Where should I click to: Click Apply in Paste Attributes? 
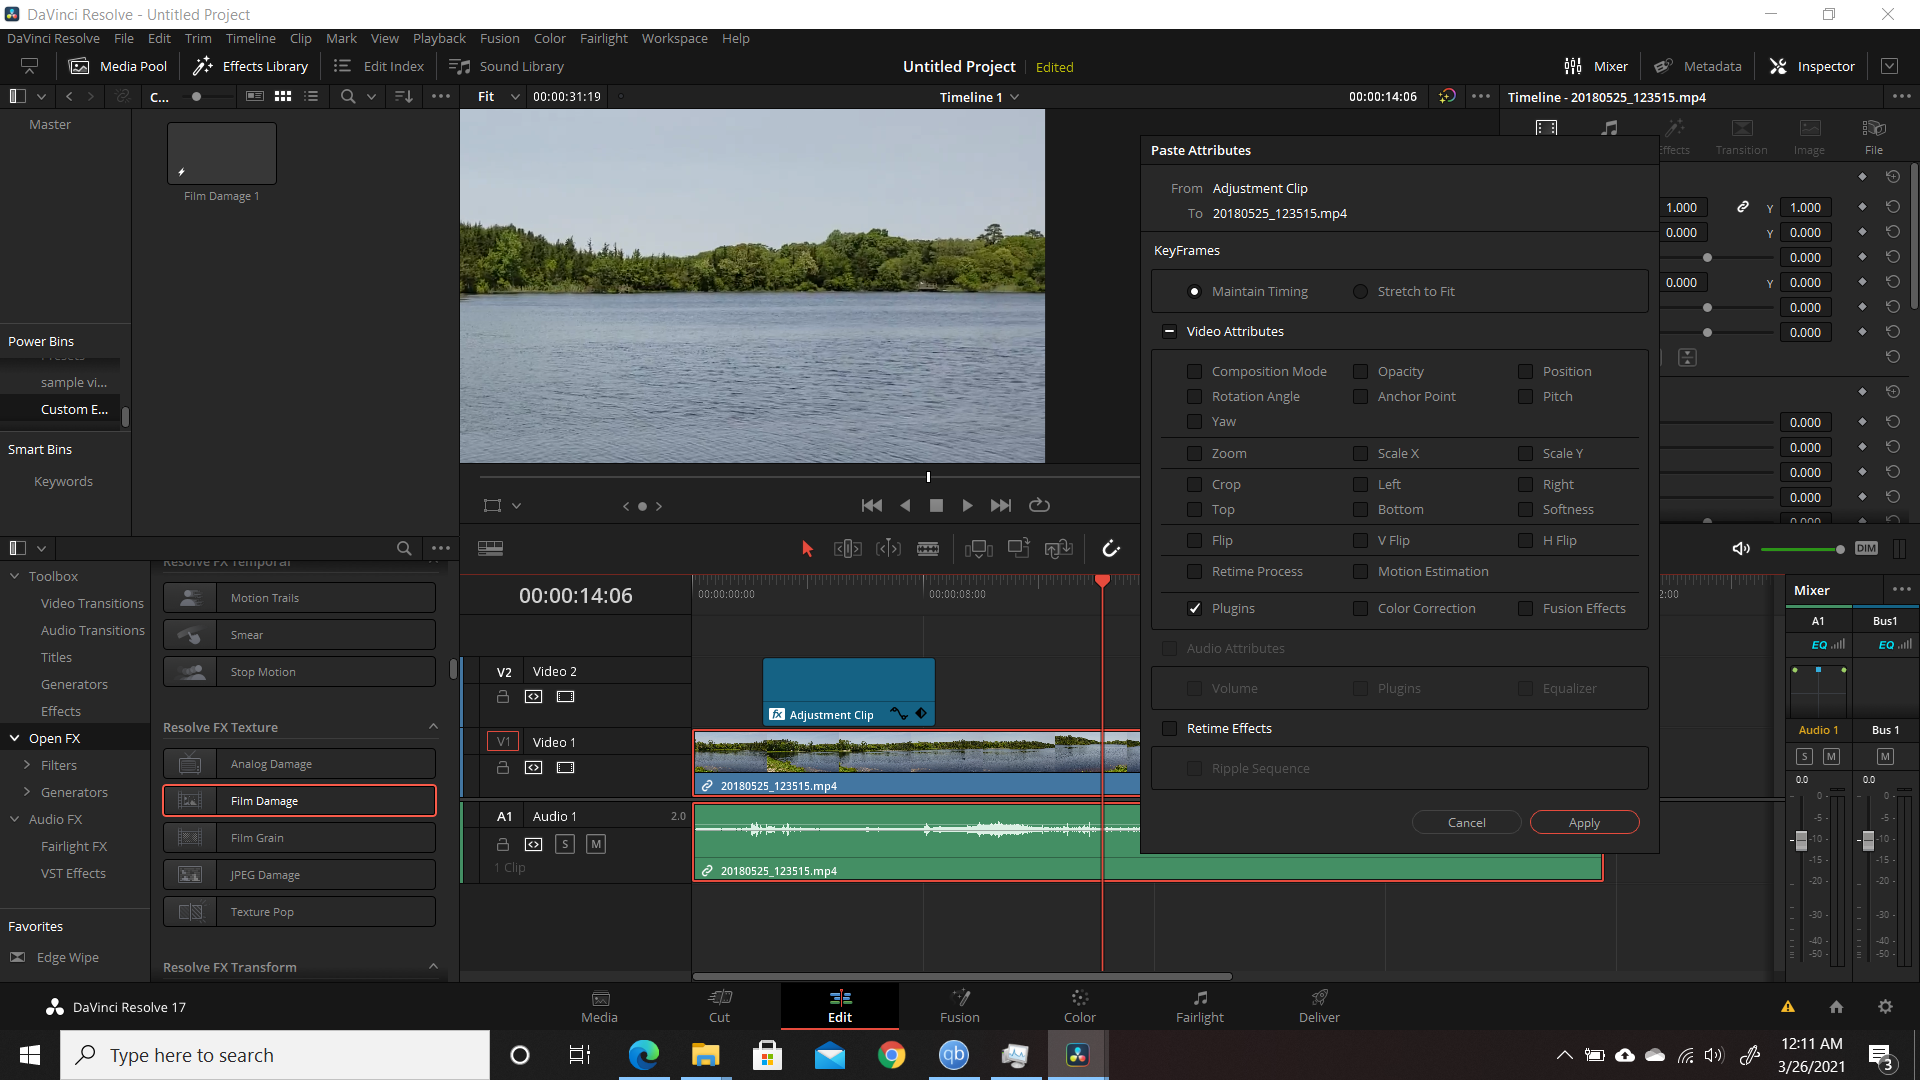pyautogui.click(x=1584, y=823)
